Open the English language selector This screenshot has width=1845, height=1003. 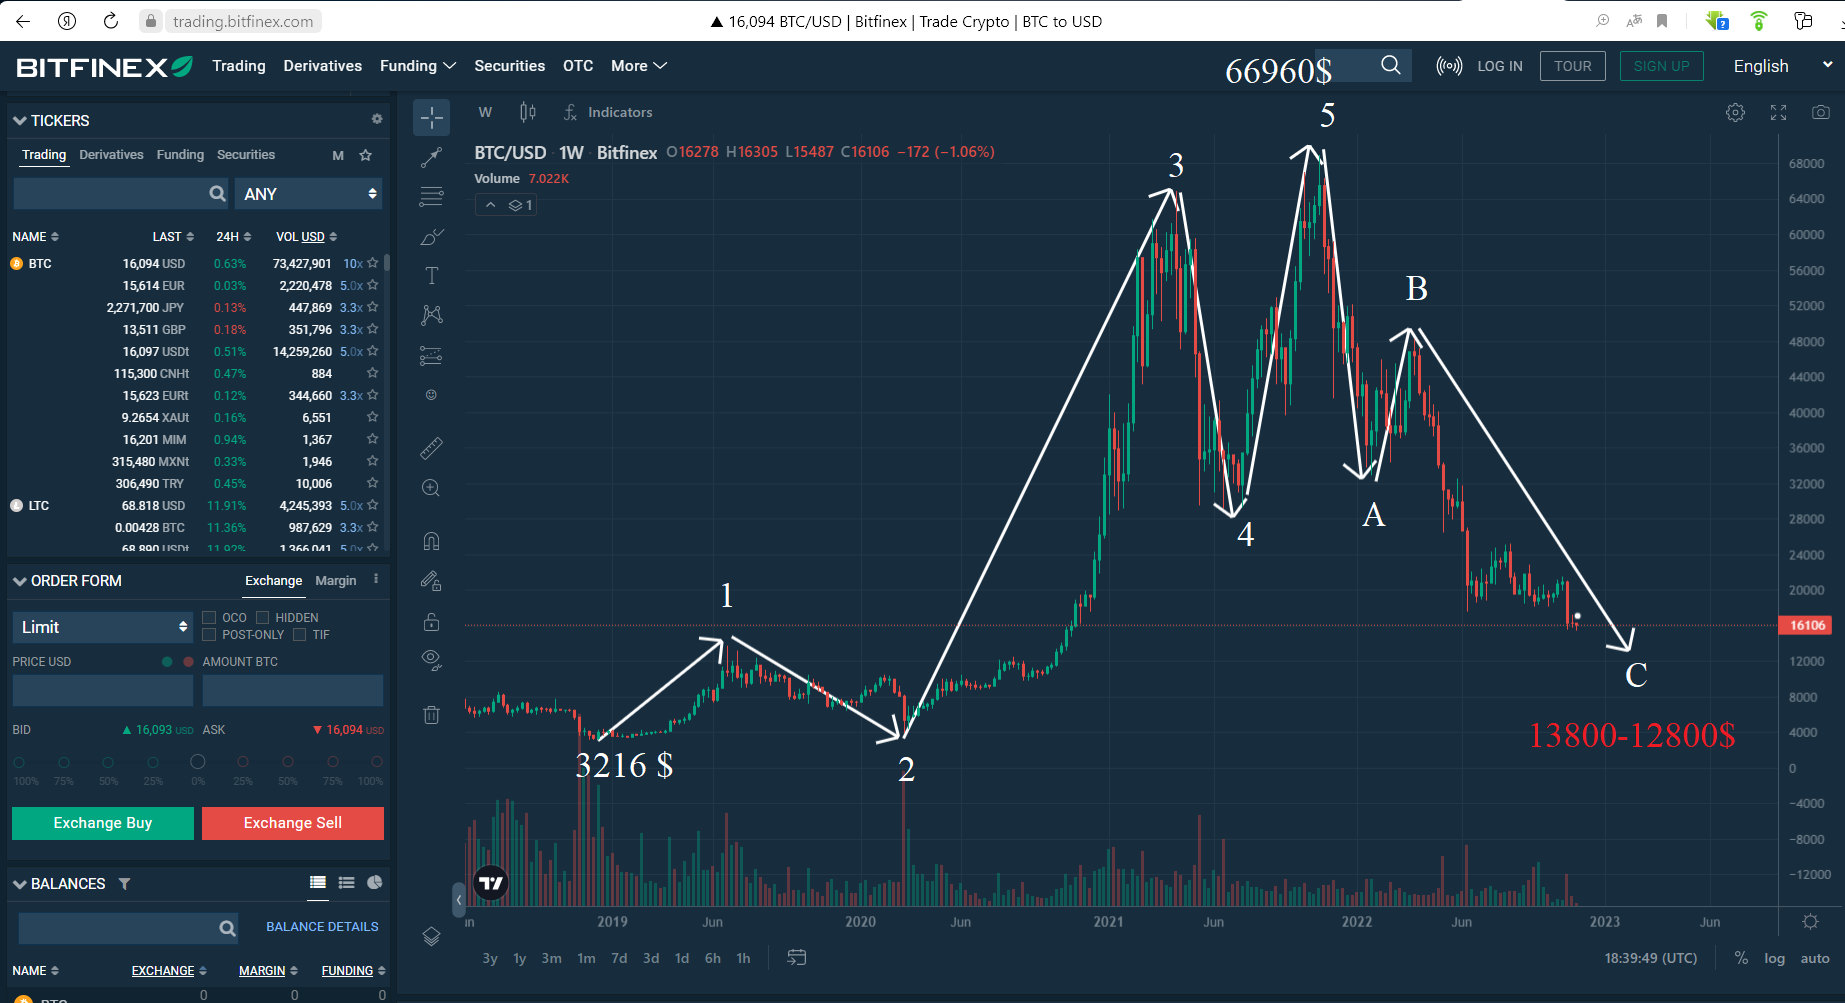click(1781, 66)
